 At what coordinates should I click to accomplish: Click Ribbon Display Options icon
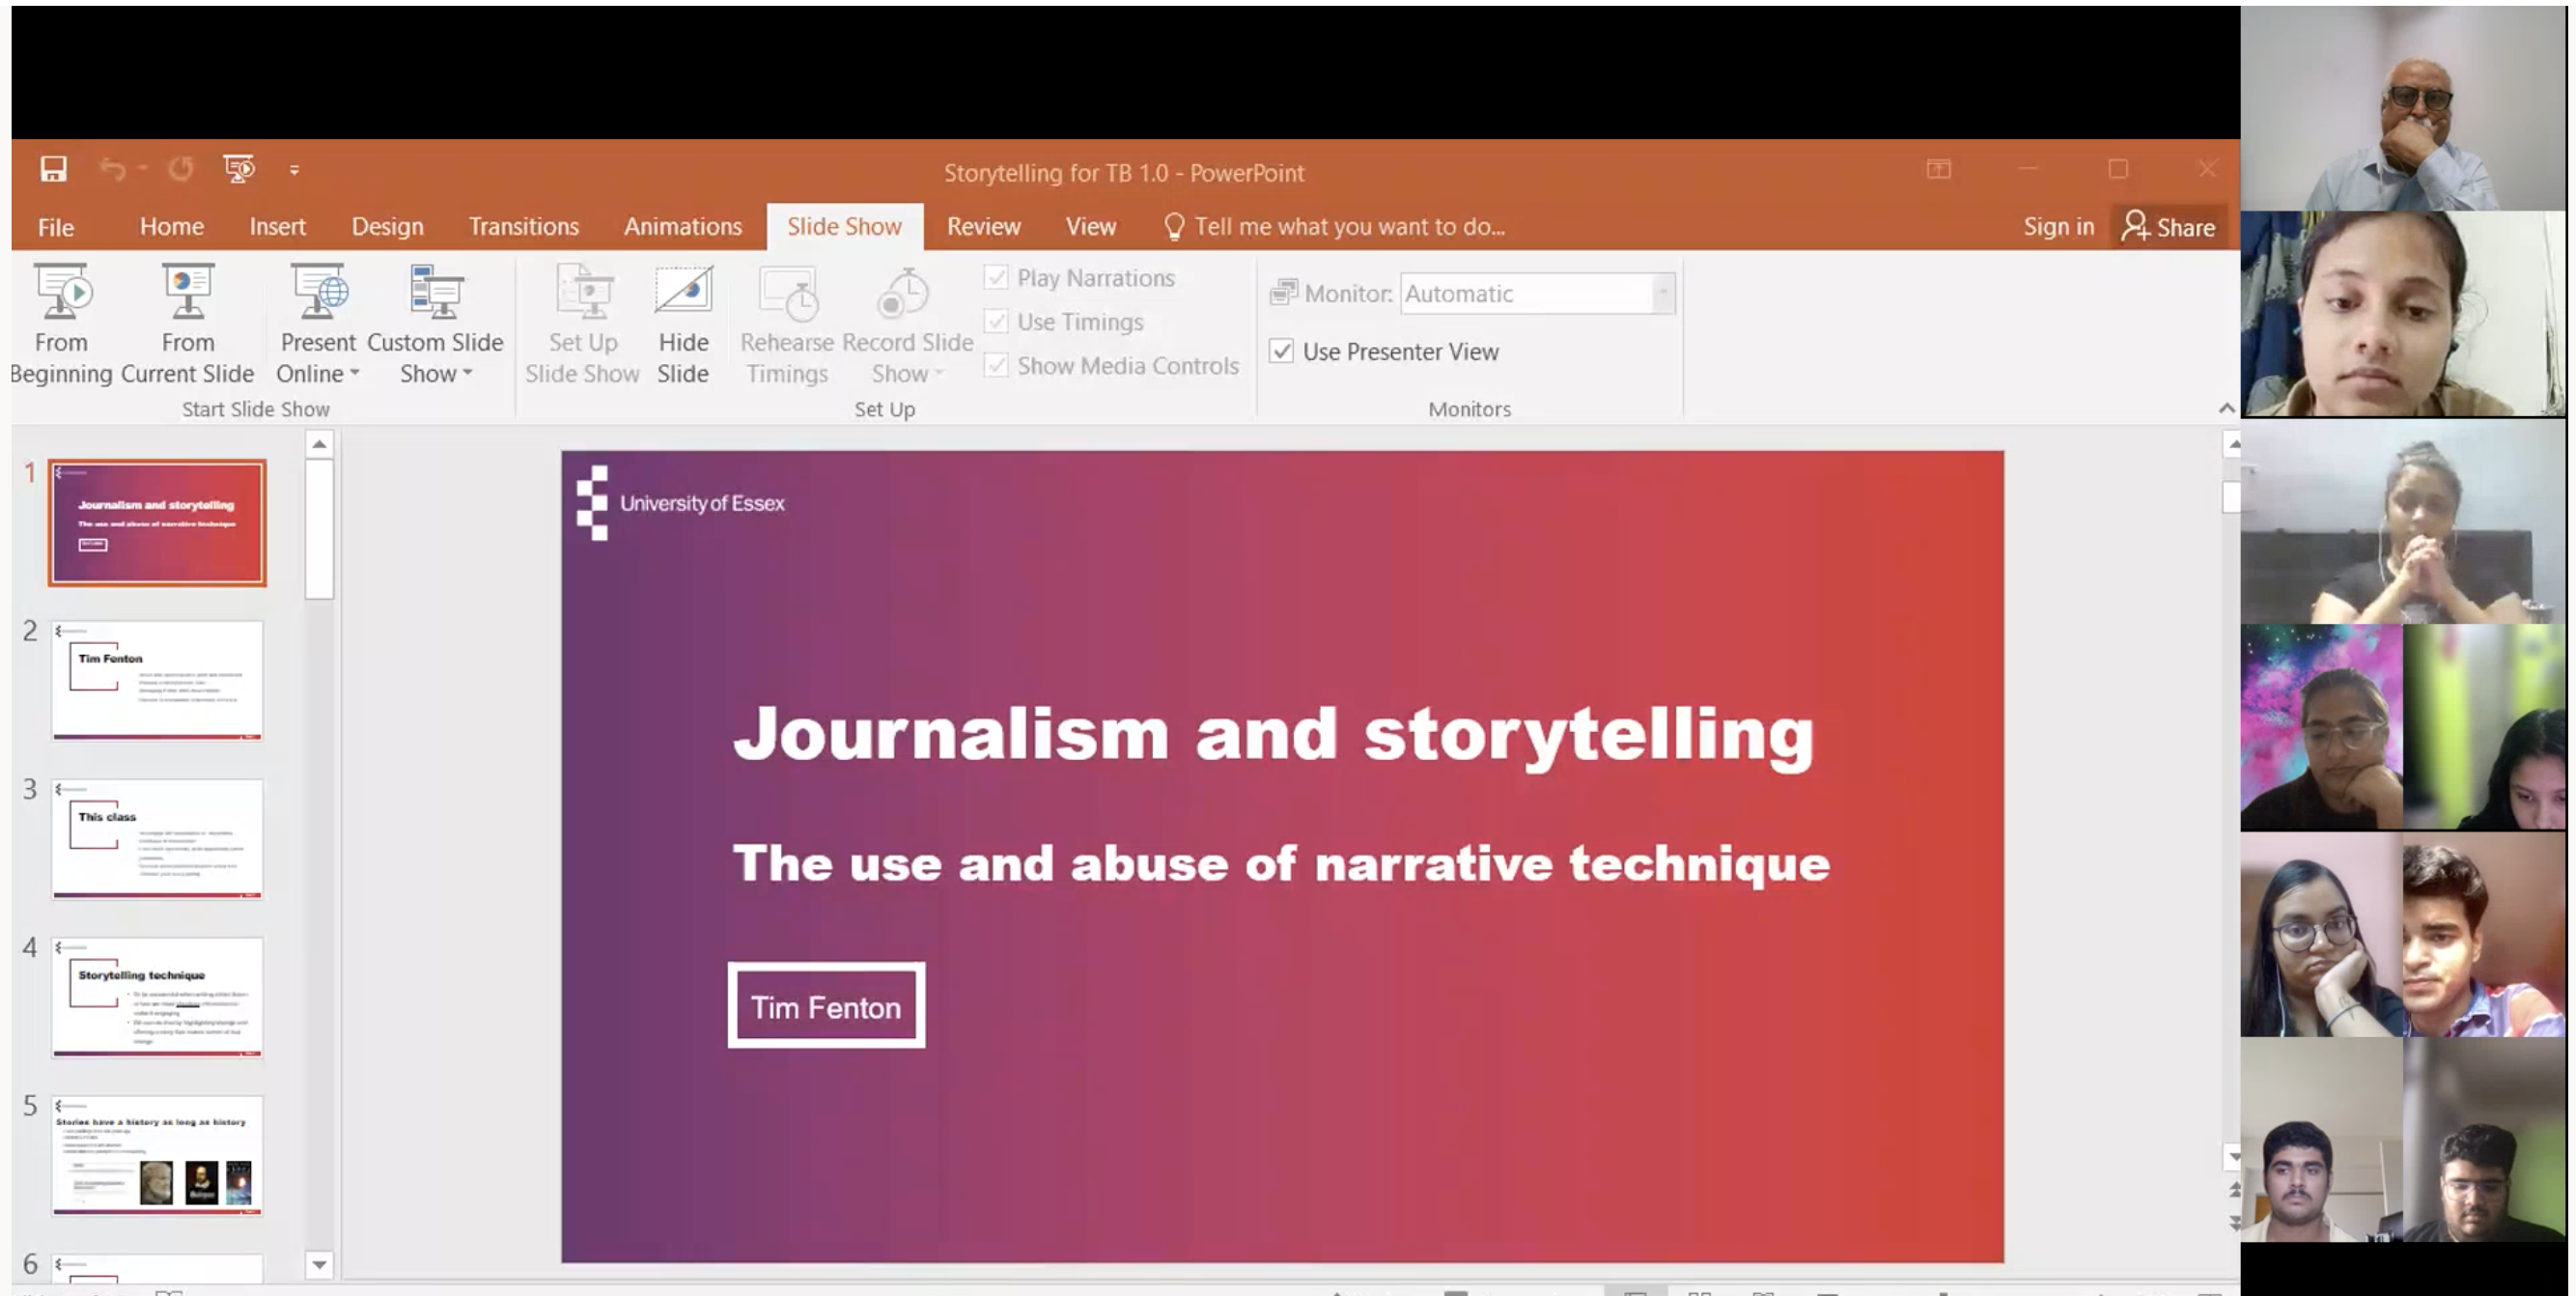(x=1938, y=169)
